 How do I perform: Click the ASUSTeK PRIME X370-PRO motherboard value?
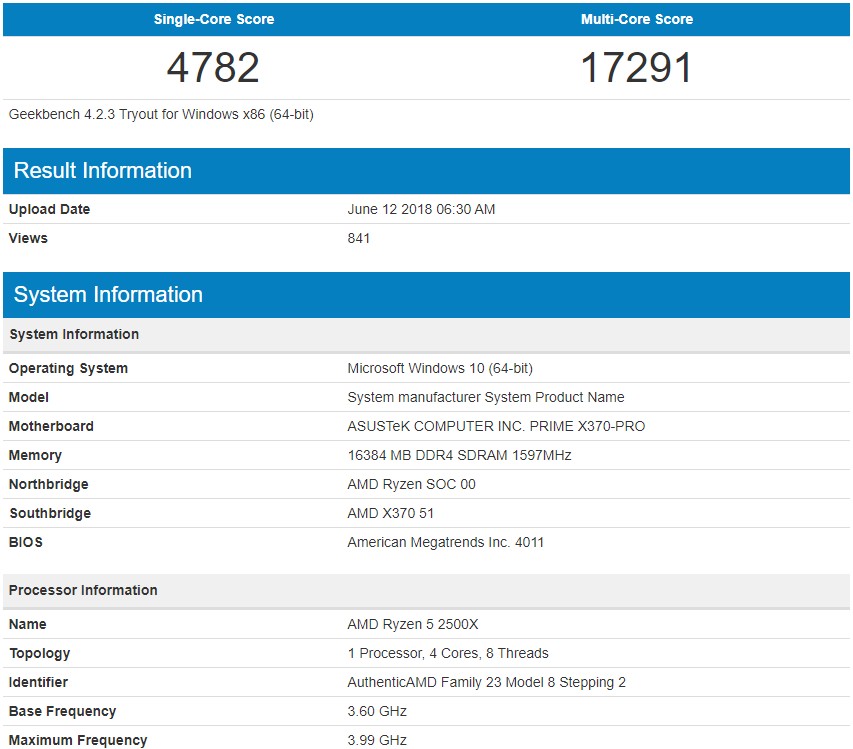(496, 426)
